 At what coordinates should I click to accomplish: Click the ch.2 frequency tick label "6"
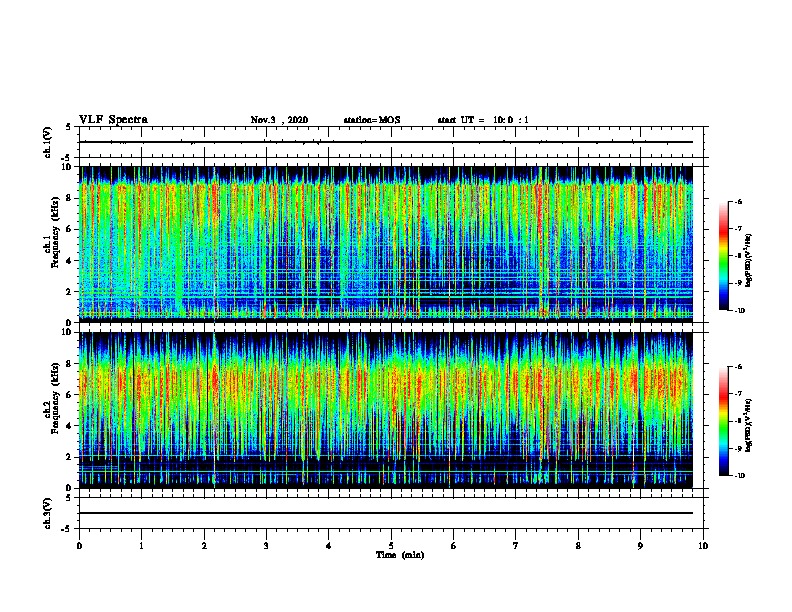[69, 395]
